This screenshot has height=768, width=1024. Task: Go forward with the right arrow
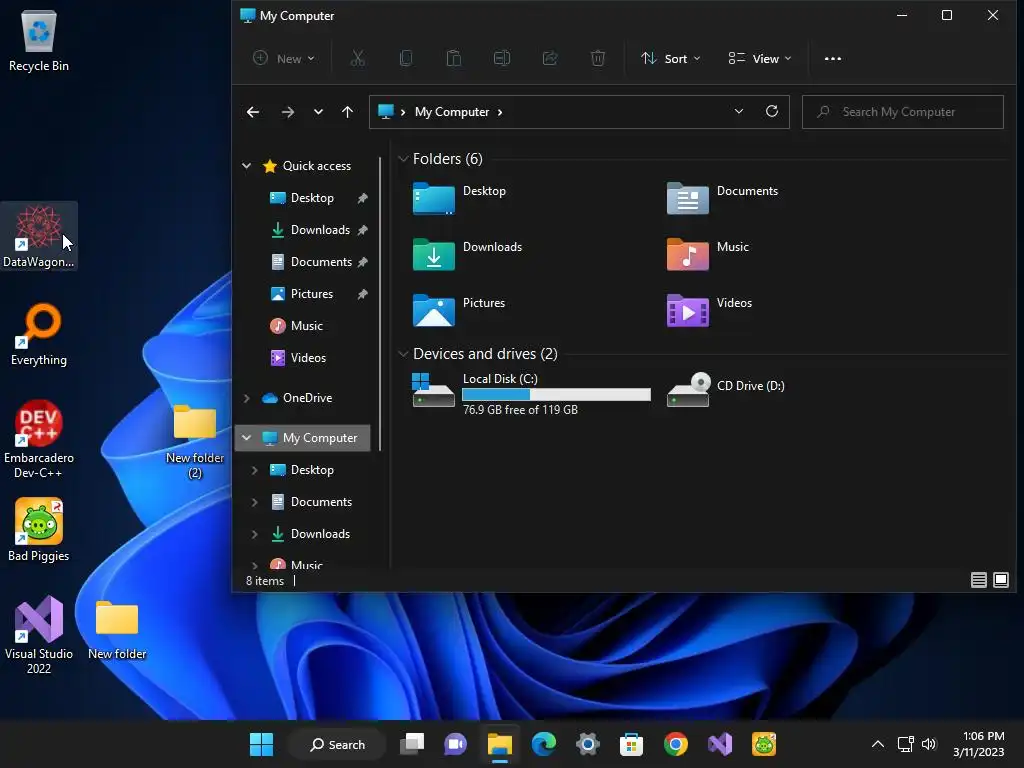click(287, 112)
